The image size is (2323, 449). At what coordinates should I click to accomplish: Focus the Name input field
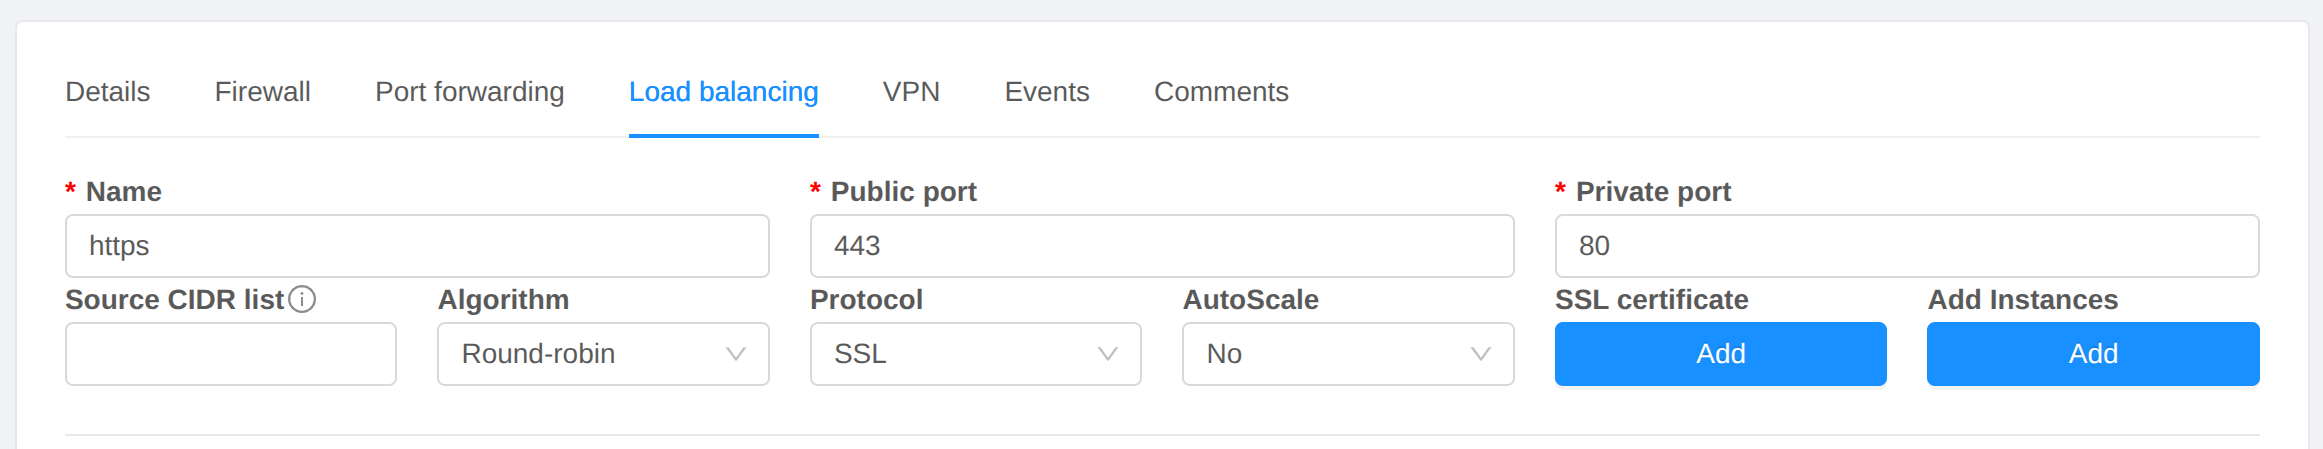coord(417,246)
